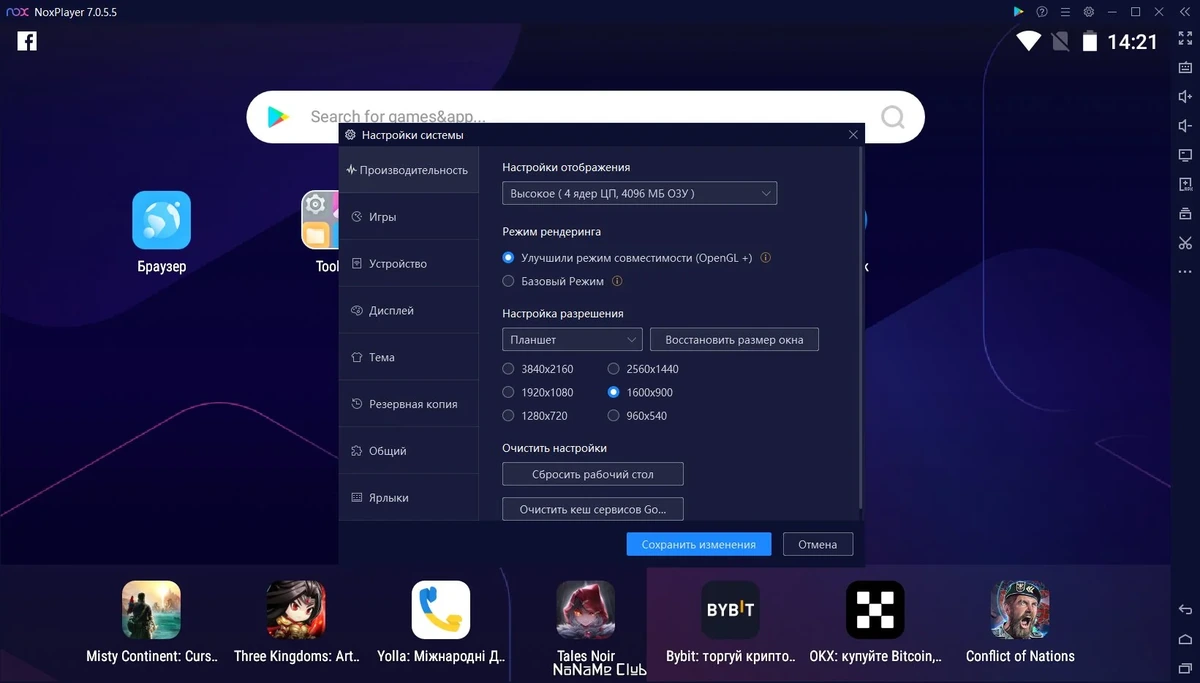The width and height of the screenshot is (1200, 683).
Task: Click the screen monitor icon in sidebar
Action: [x=1185, y=155]
